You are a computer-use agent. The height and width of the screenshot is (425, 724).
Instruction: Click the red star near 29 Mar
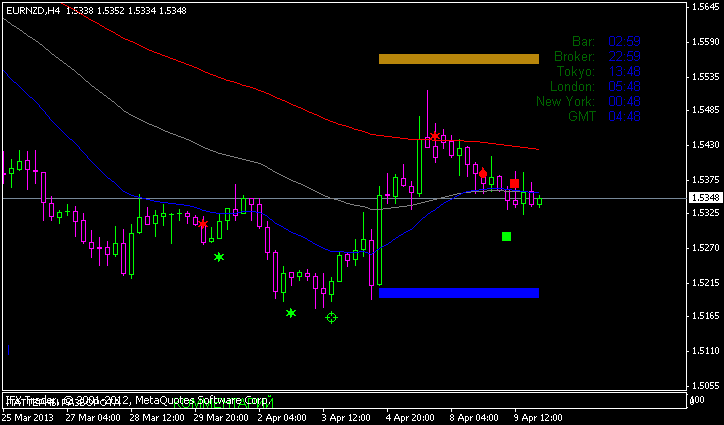(x=203, y=224)
